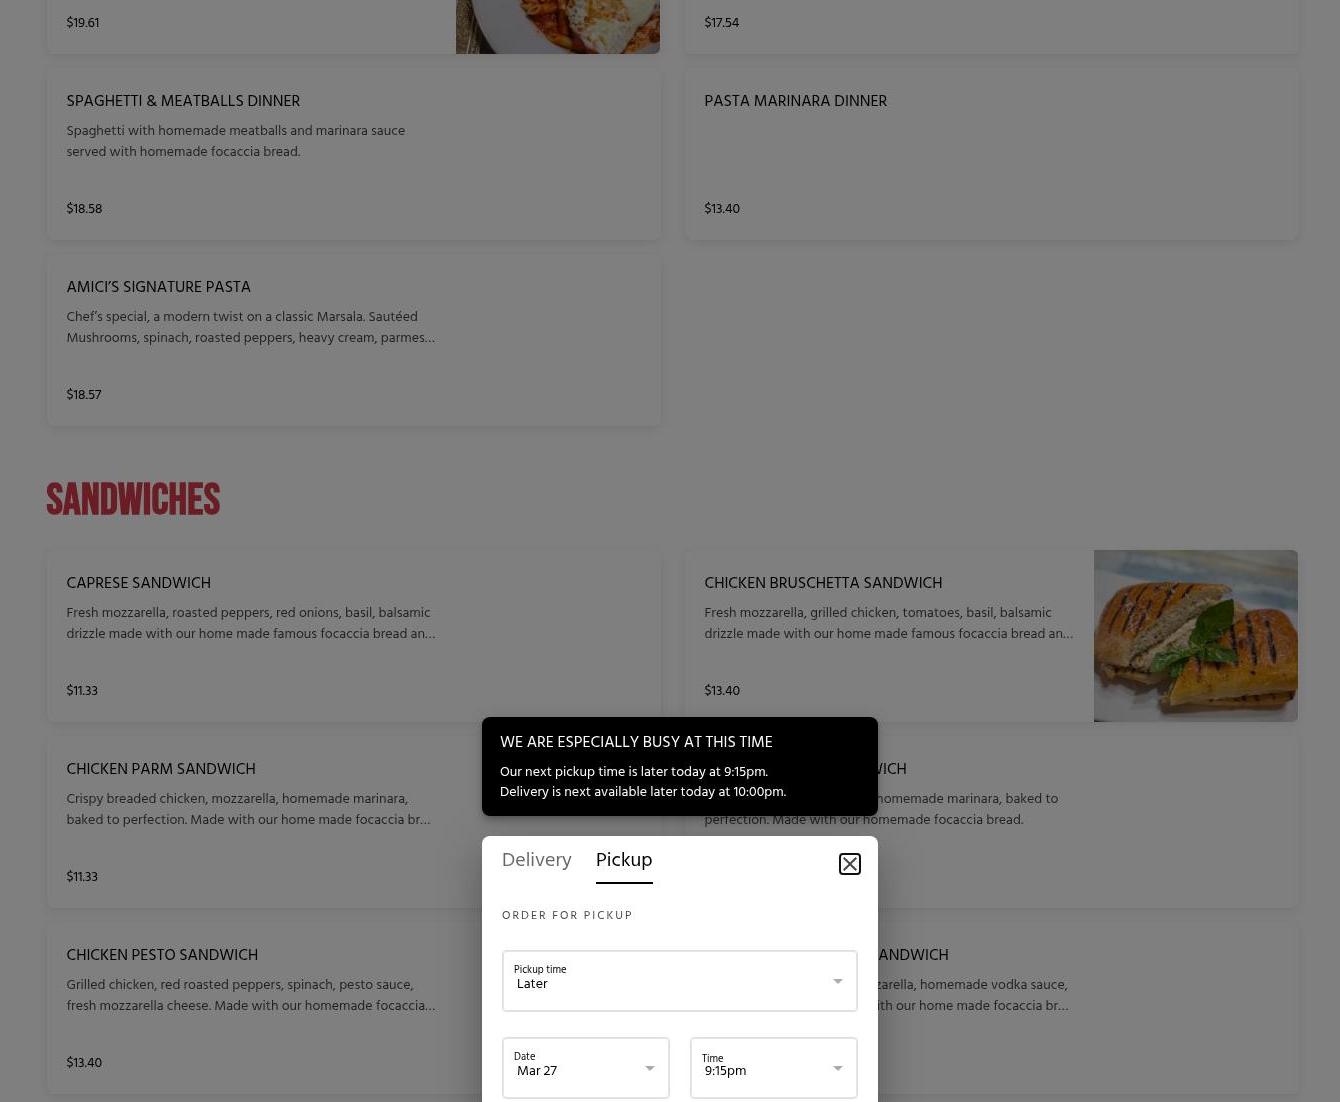Open Amici's Signature Pasta item

pyautogui.click(x=353, y=340)
